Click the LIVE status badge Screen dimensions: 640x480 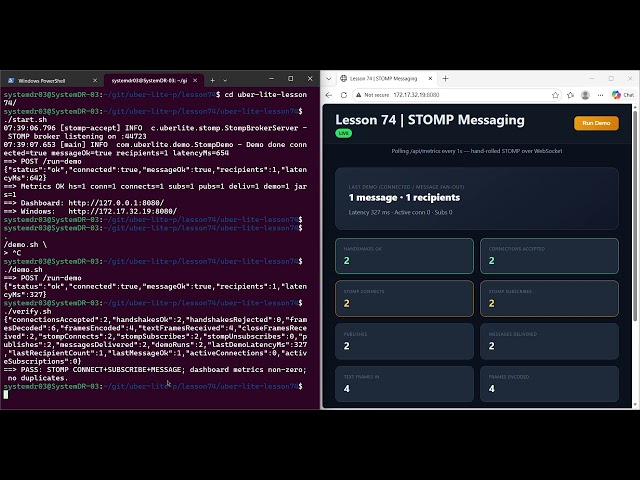point(344,133)
